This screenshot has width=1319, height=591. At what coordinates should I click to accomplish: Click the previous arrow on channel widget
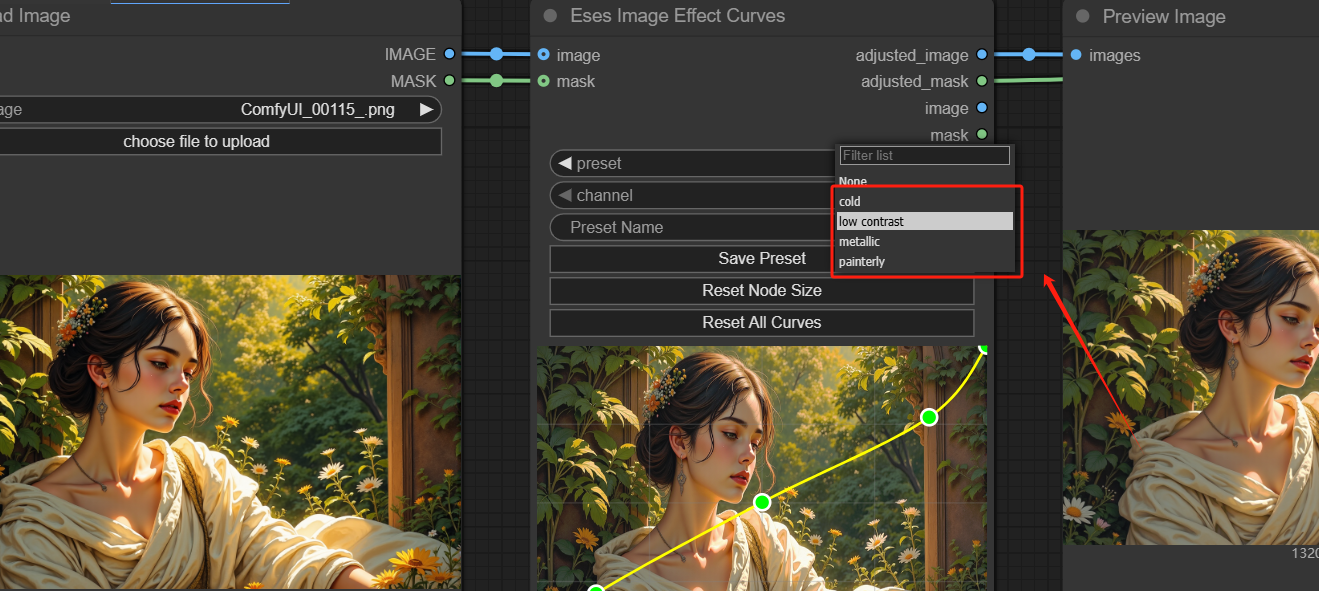pos(565,195)
